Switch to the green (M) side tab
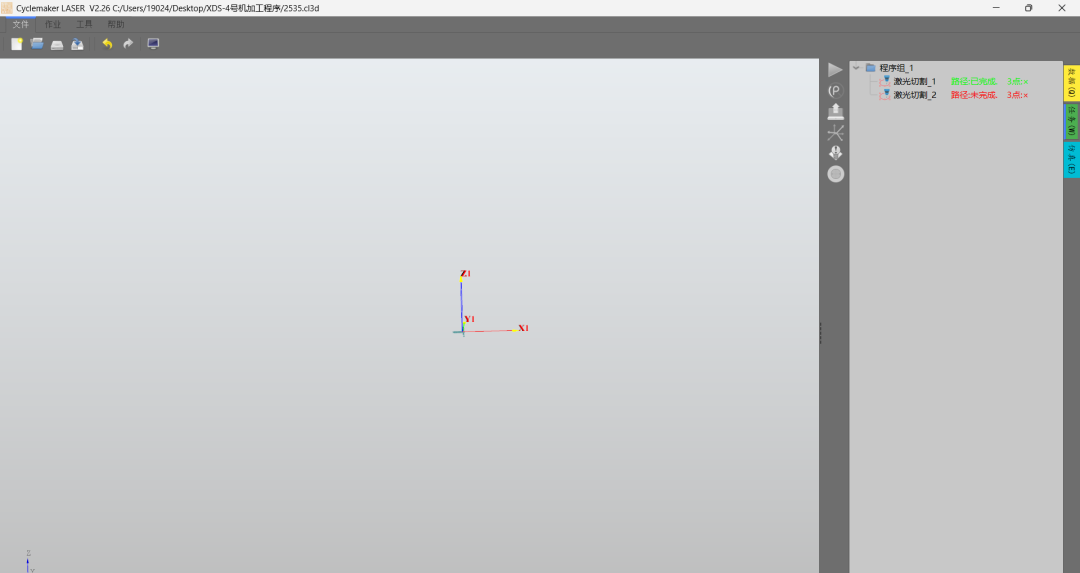The width and height of the screenshot is (1080, 573). pyautogui.click(x=1071, y=121)
